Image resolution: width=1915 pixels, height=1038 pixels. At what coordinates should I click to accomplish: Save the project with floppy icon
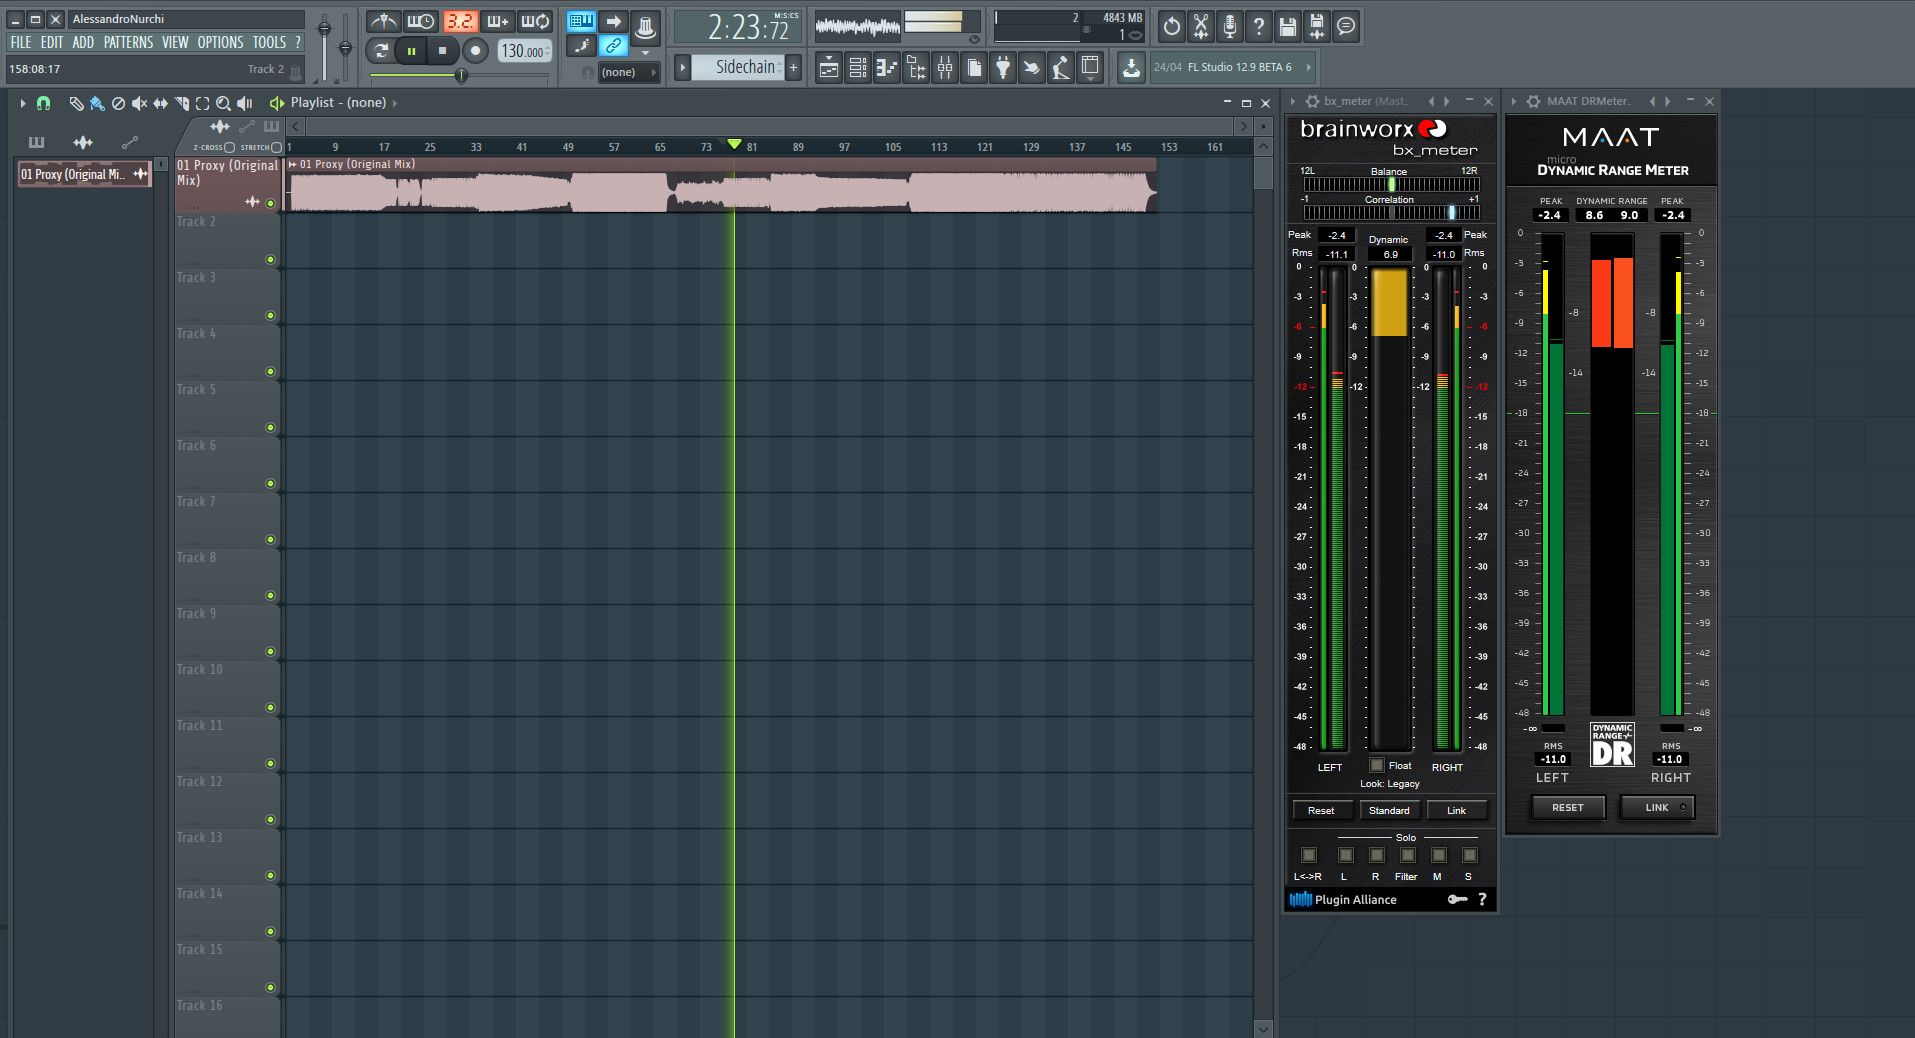1288,26
